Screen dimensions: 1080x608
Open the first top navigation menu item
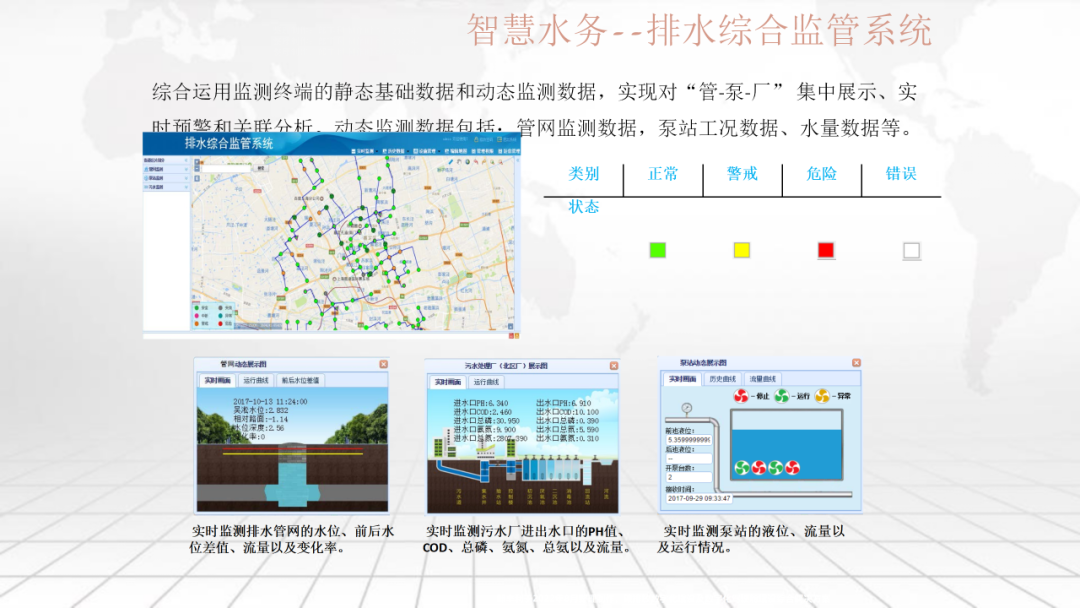click(x=365, y=151)
